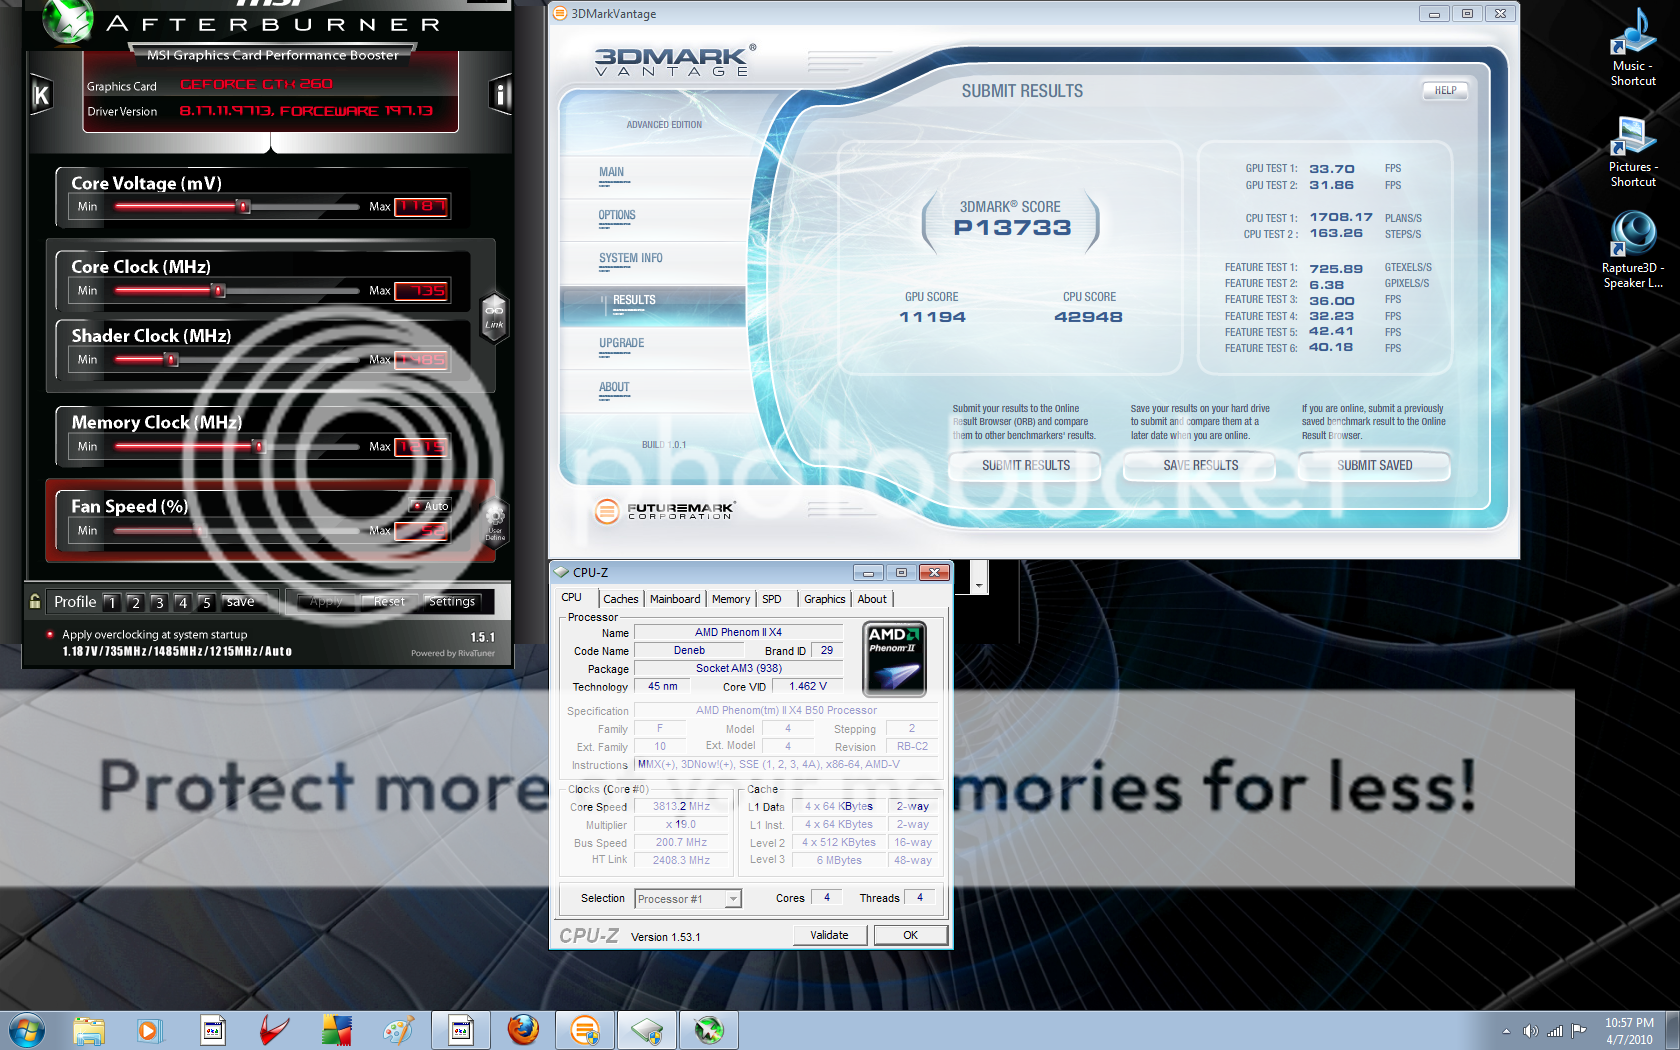This screenshot has width=1680, height=1050.
Task: Select Afterburner profile 4
Action: [182, 602]
